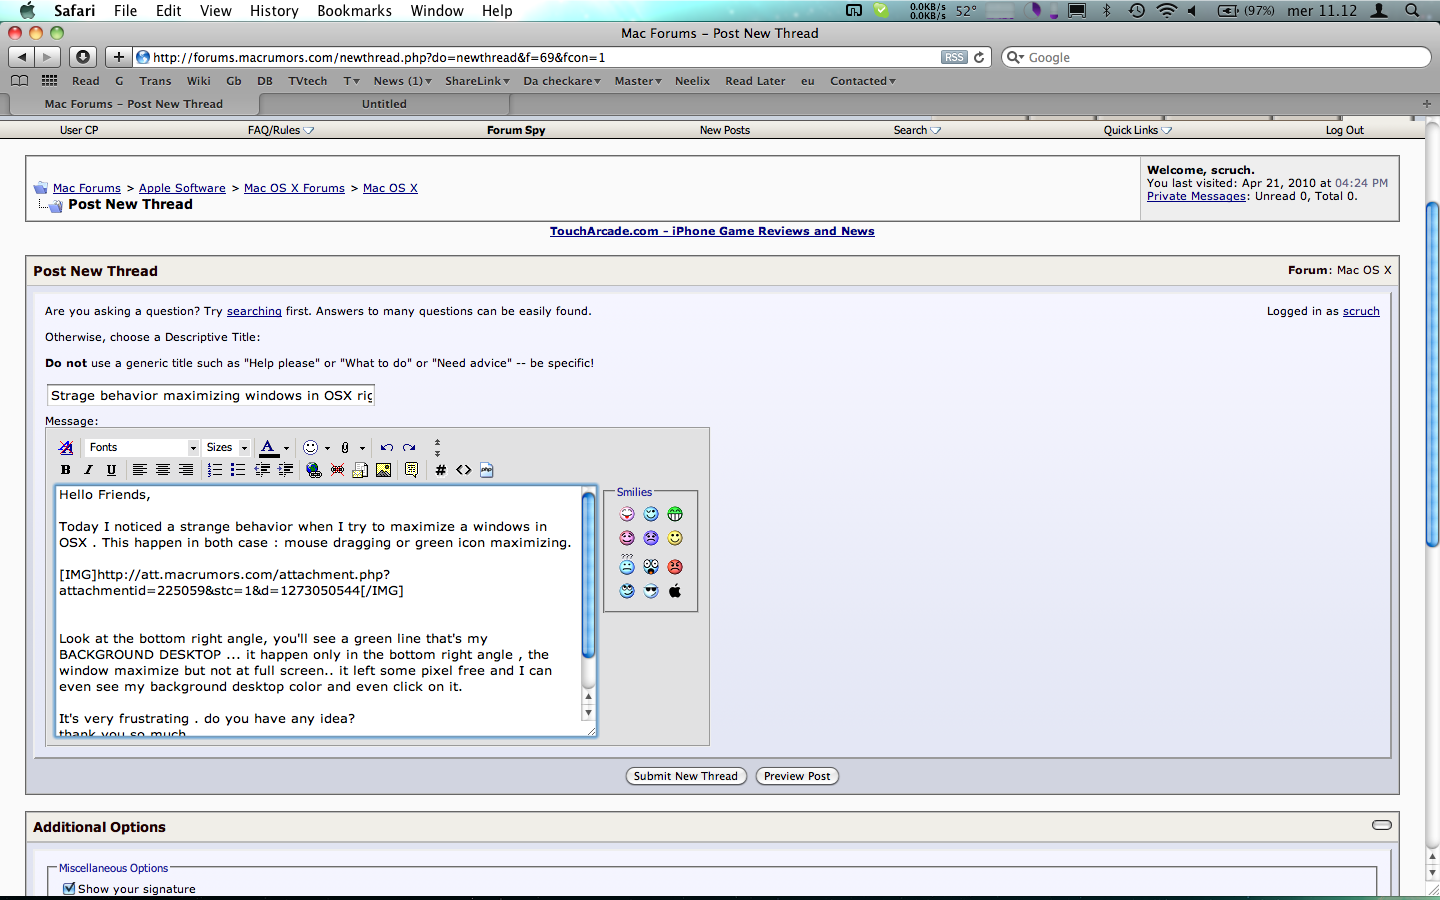Expand the FAQ/Rules navbar menu
Image resolution: width=1440 pixels, height=900 pixels.
[280, 130]
